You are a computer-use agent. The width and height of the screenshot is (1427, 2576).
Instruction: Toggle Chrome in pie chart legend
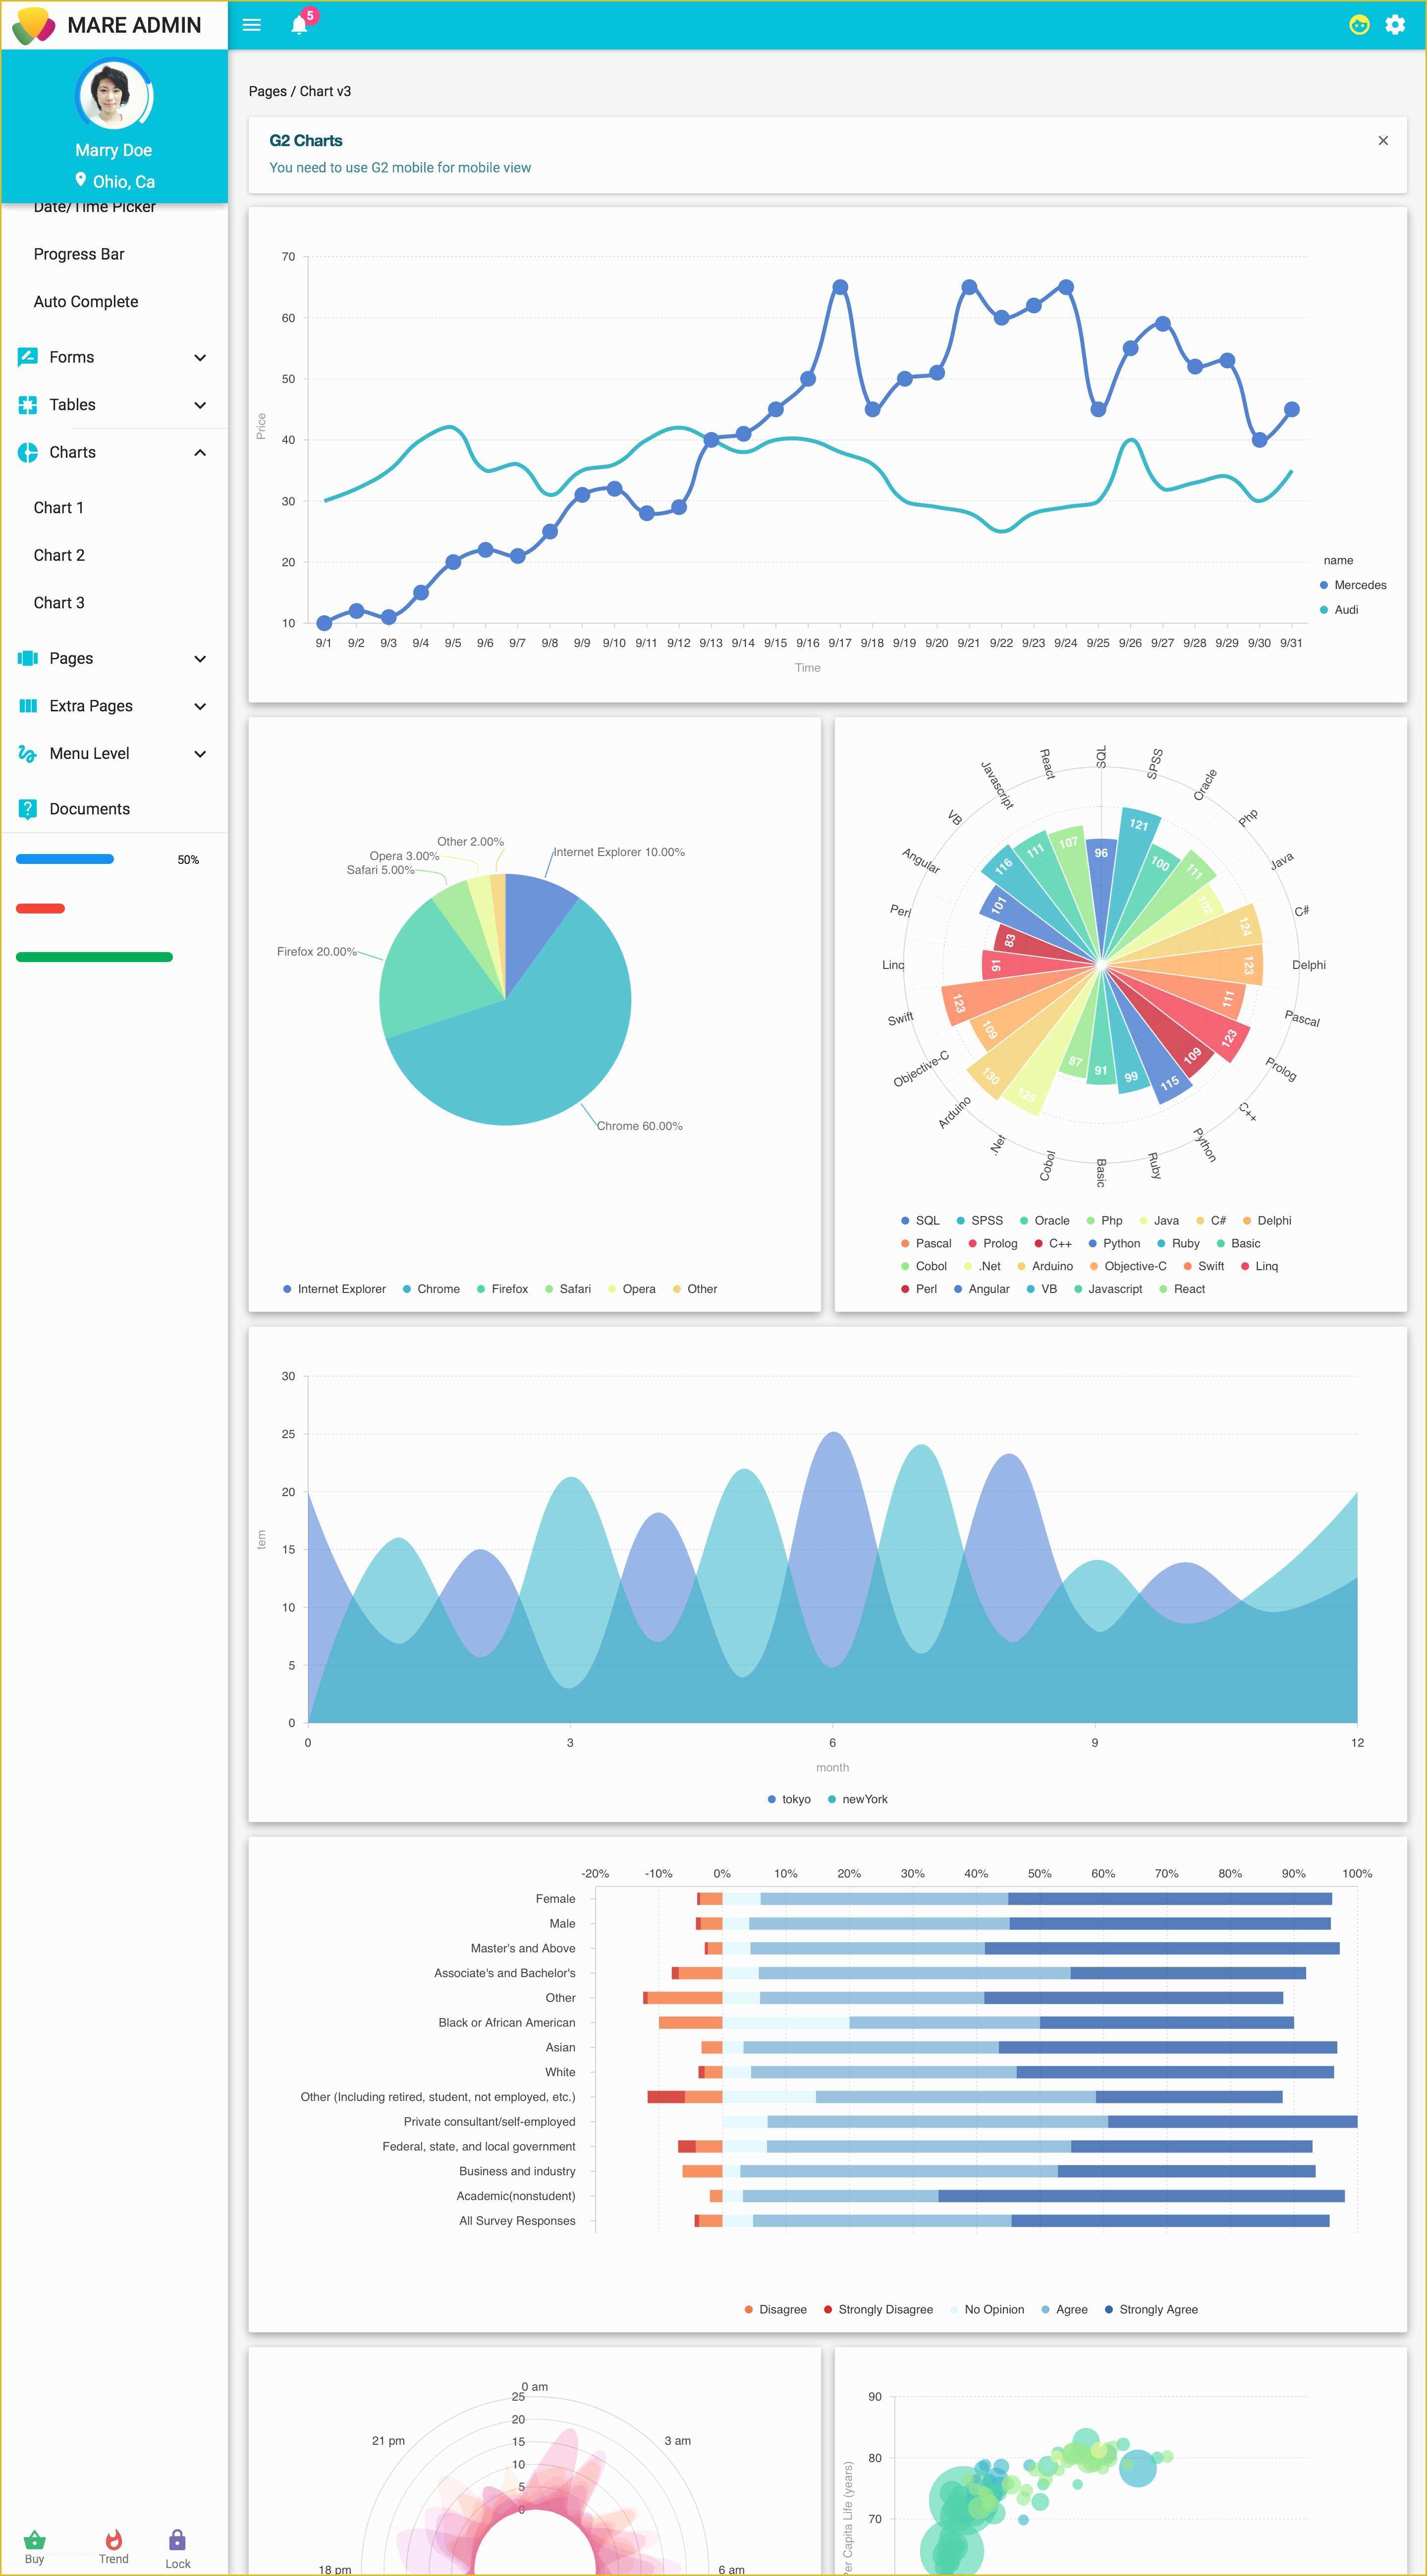click(x=431, y=1289)
